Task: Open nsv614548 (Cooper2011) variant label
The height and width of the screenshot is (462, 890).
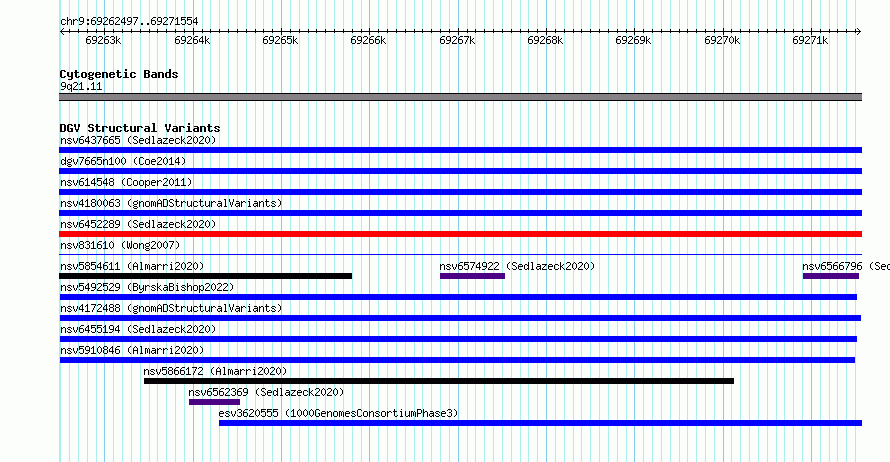Action: coord(126,182)
